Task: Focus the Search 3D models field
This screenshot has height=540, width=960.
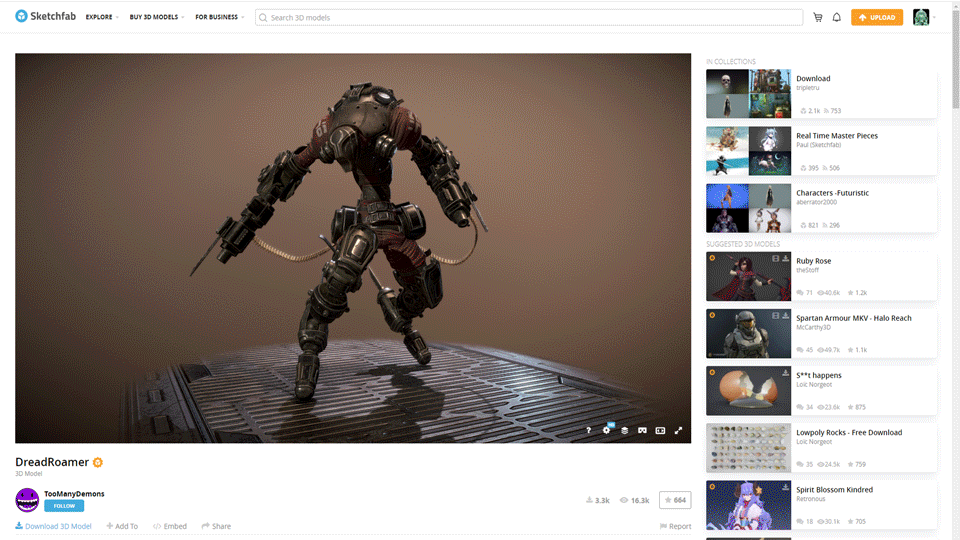Action: pos(529,17)
